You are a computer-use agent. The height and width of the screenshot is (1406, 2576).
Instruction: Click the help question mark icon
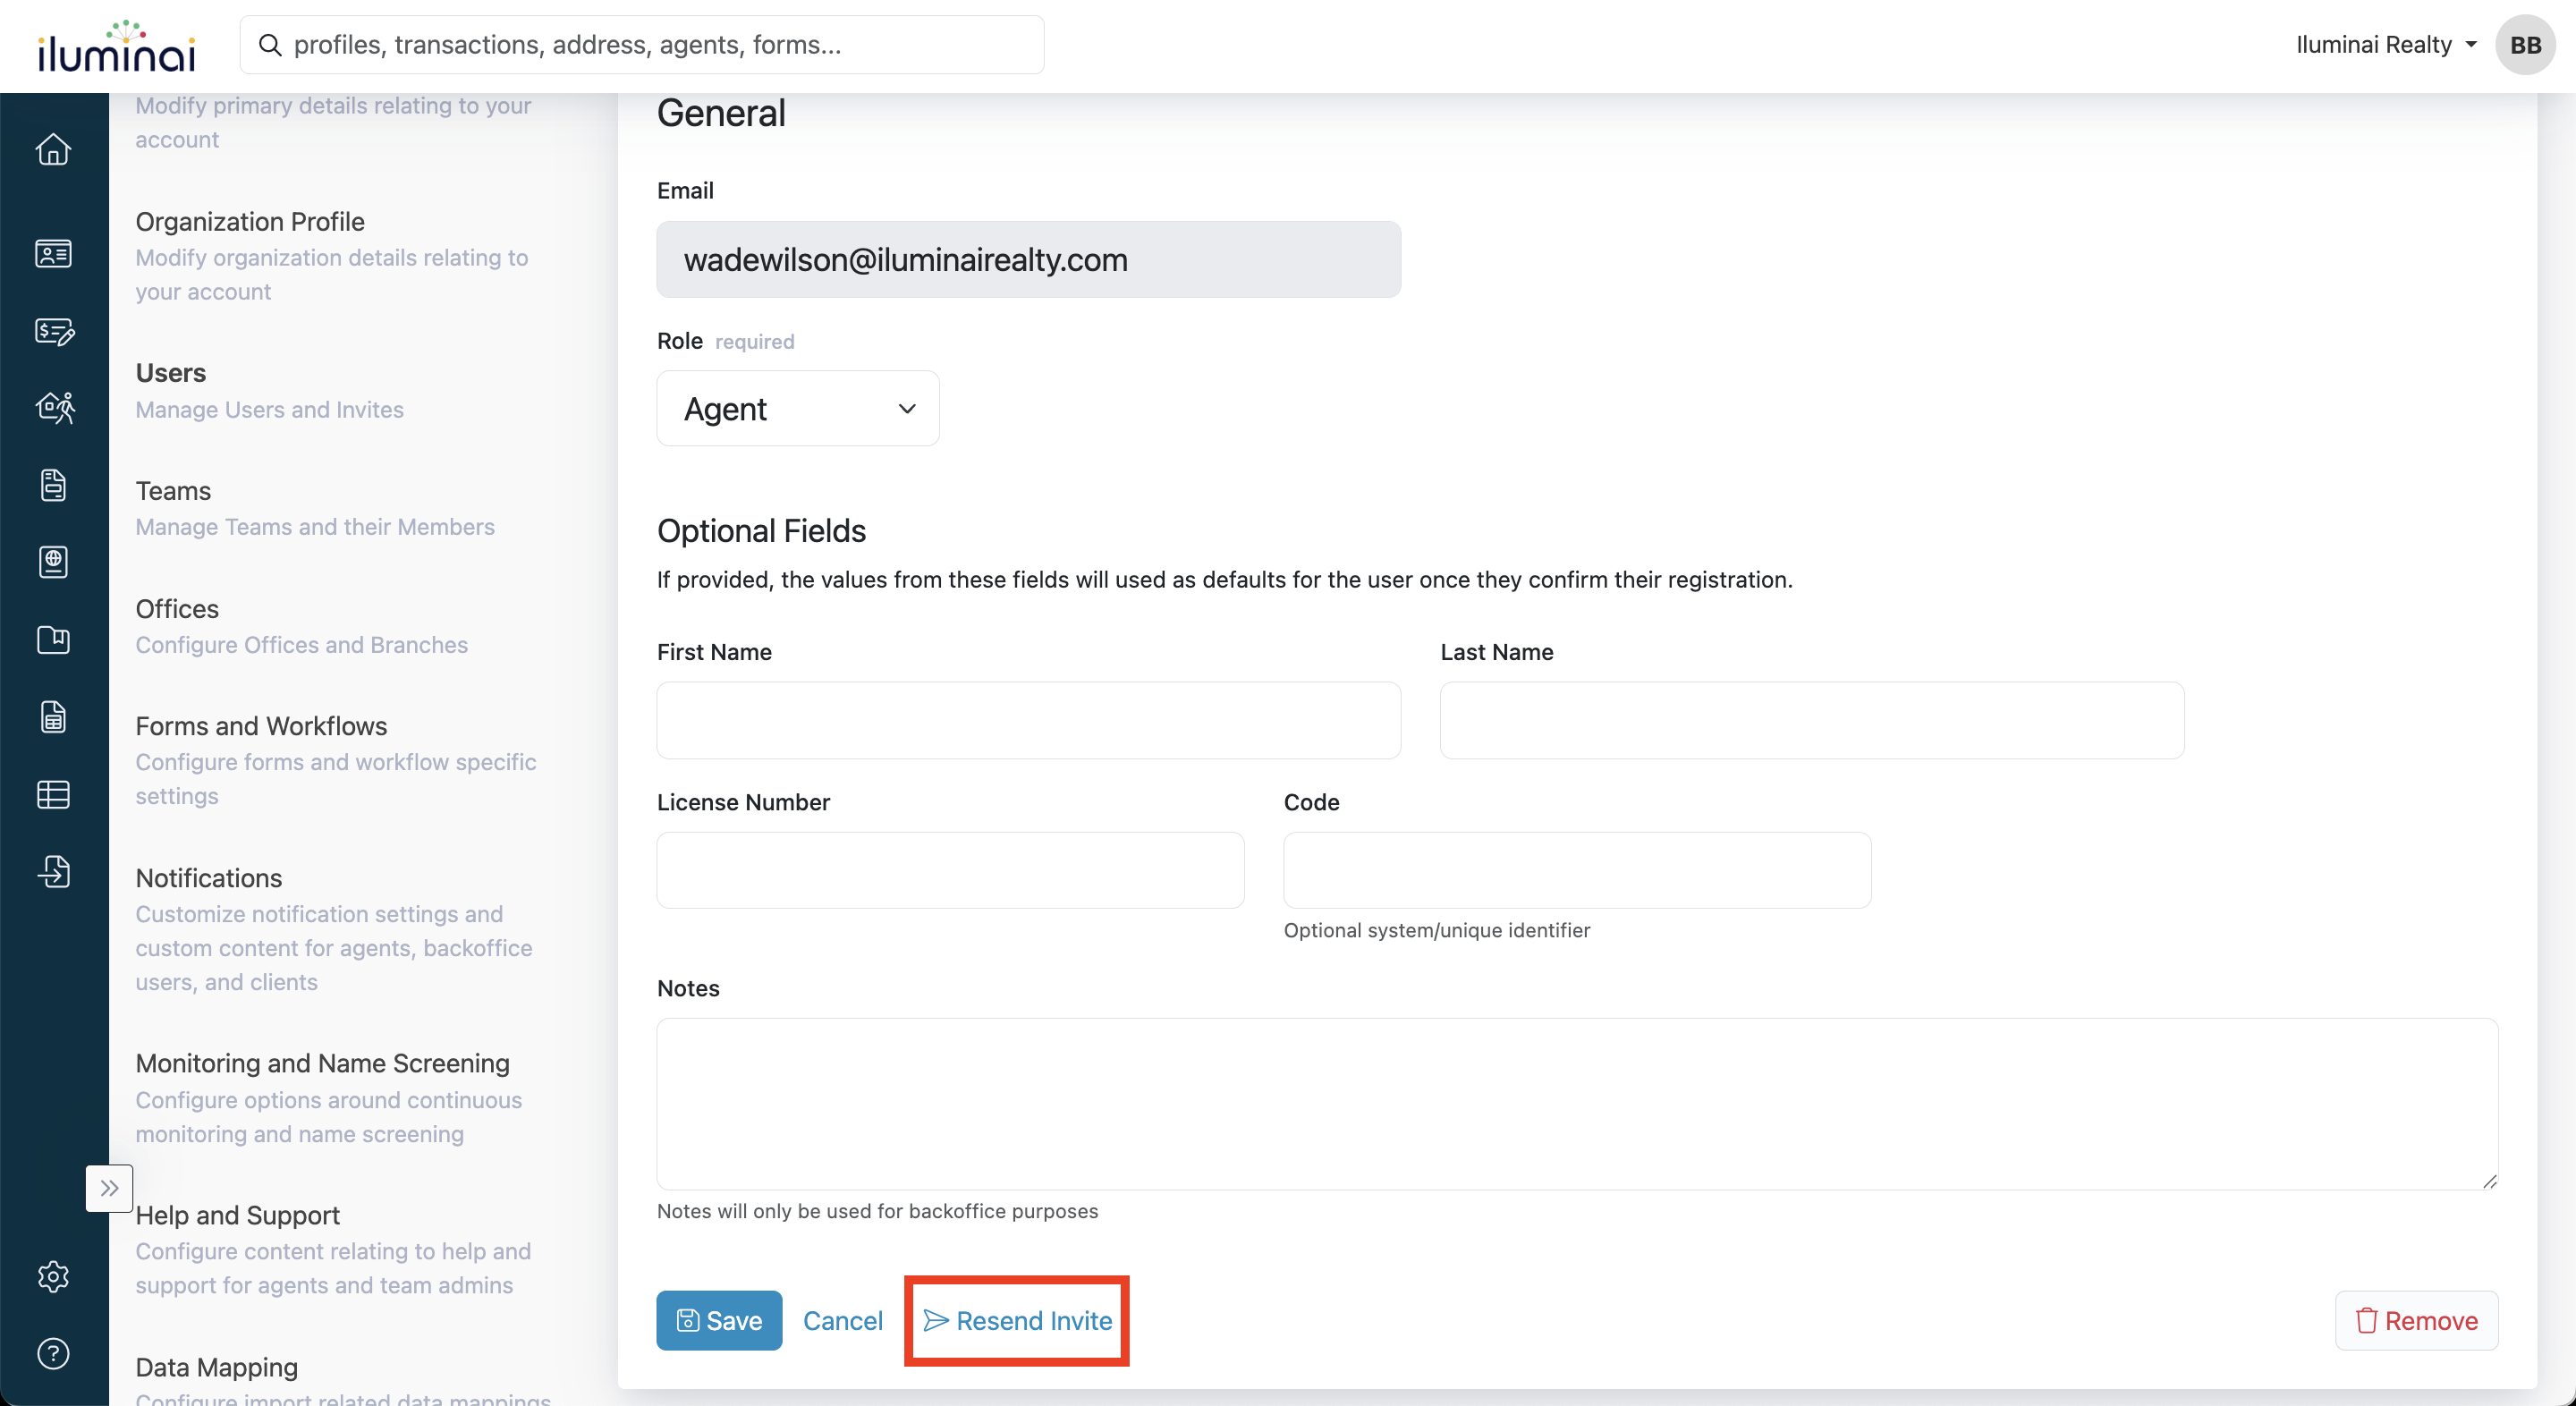(53, 1353)
